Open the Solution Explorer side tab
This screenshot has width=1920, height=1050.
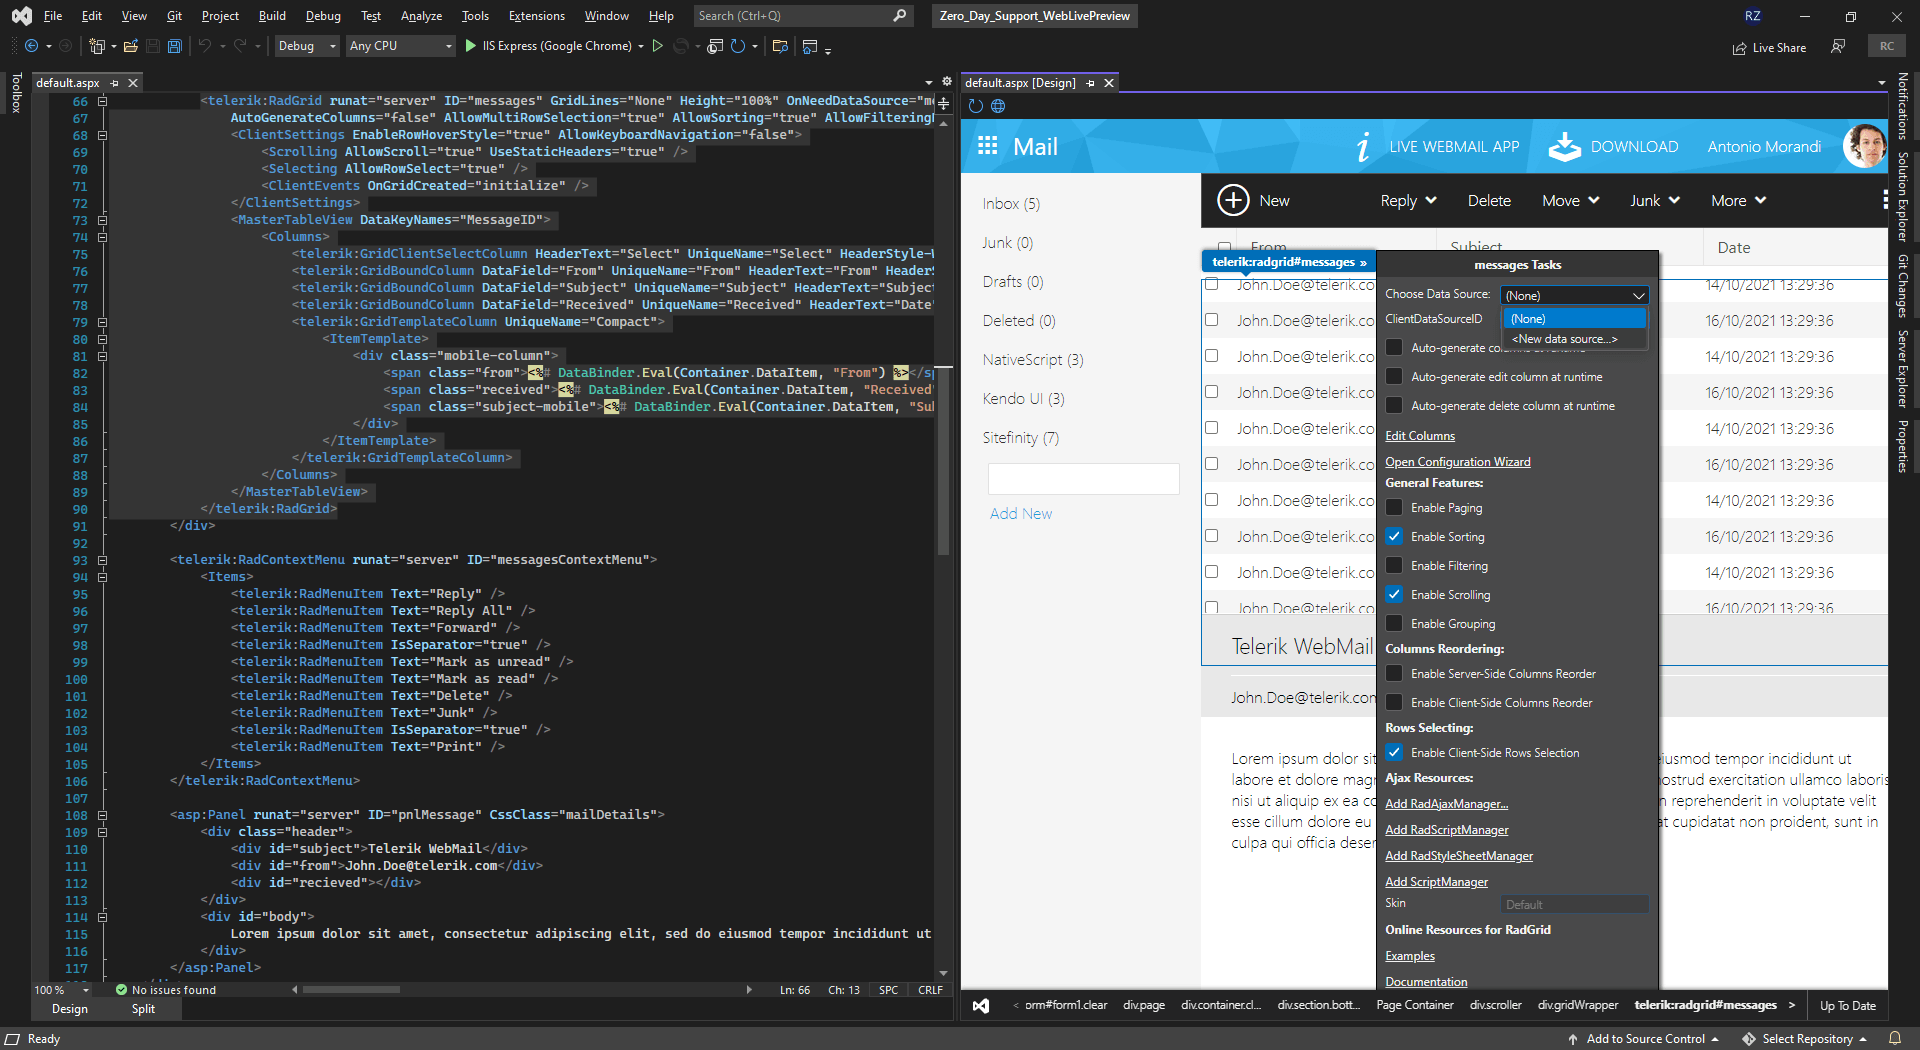pos(1903,197)
